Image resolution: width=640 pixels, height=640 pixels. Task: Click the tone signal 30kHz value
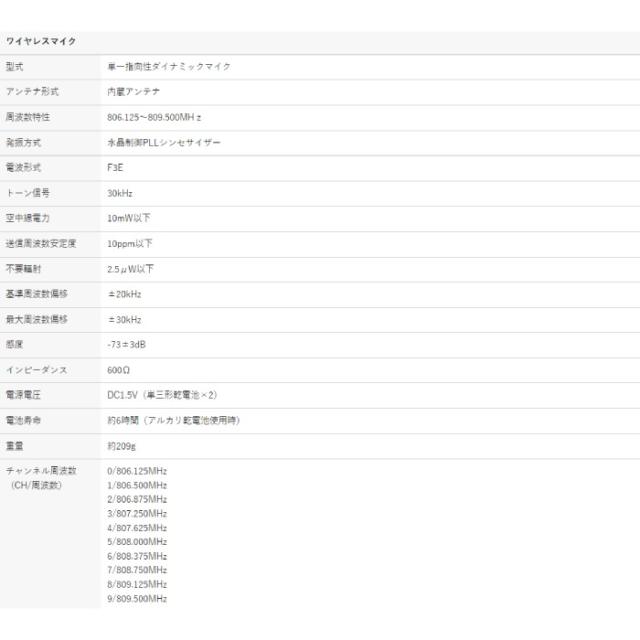point(120,193)
